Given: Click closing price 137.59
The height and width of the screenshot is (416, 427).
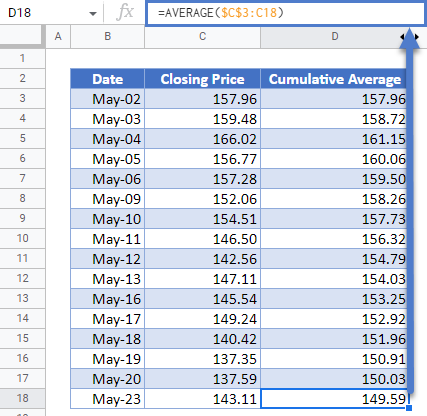Looking at the screenshot, I should 202,379.
